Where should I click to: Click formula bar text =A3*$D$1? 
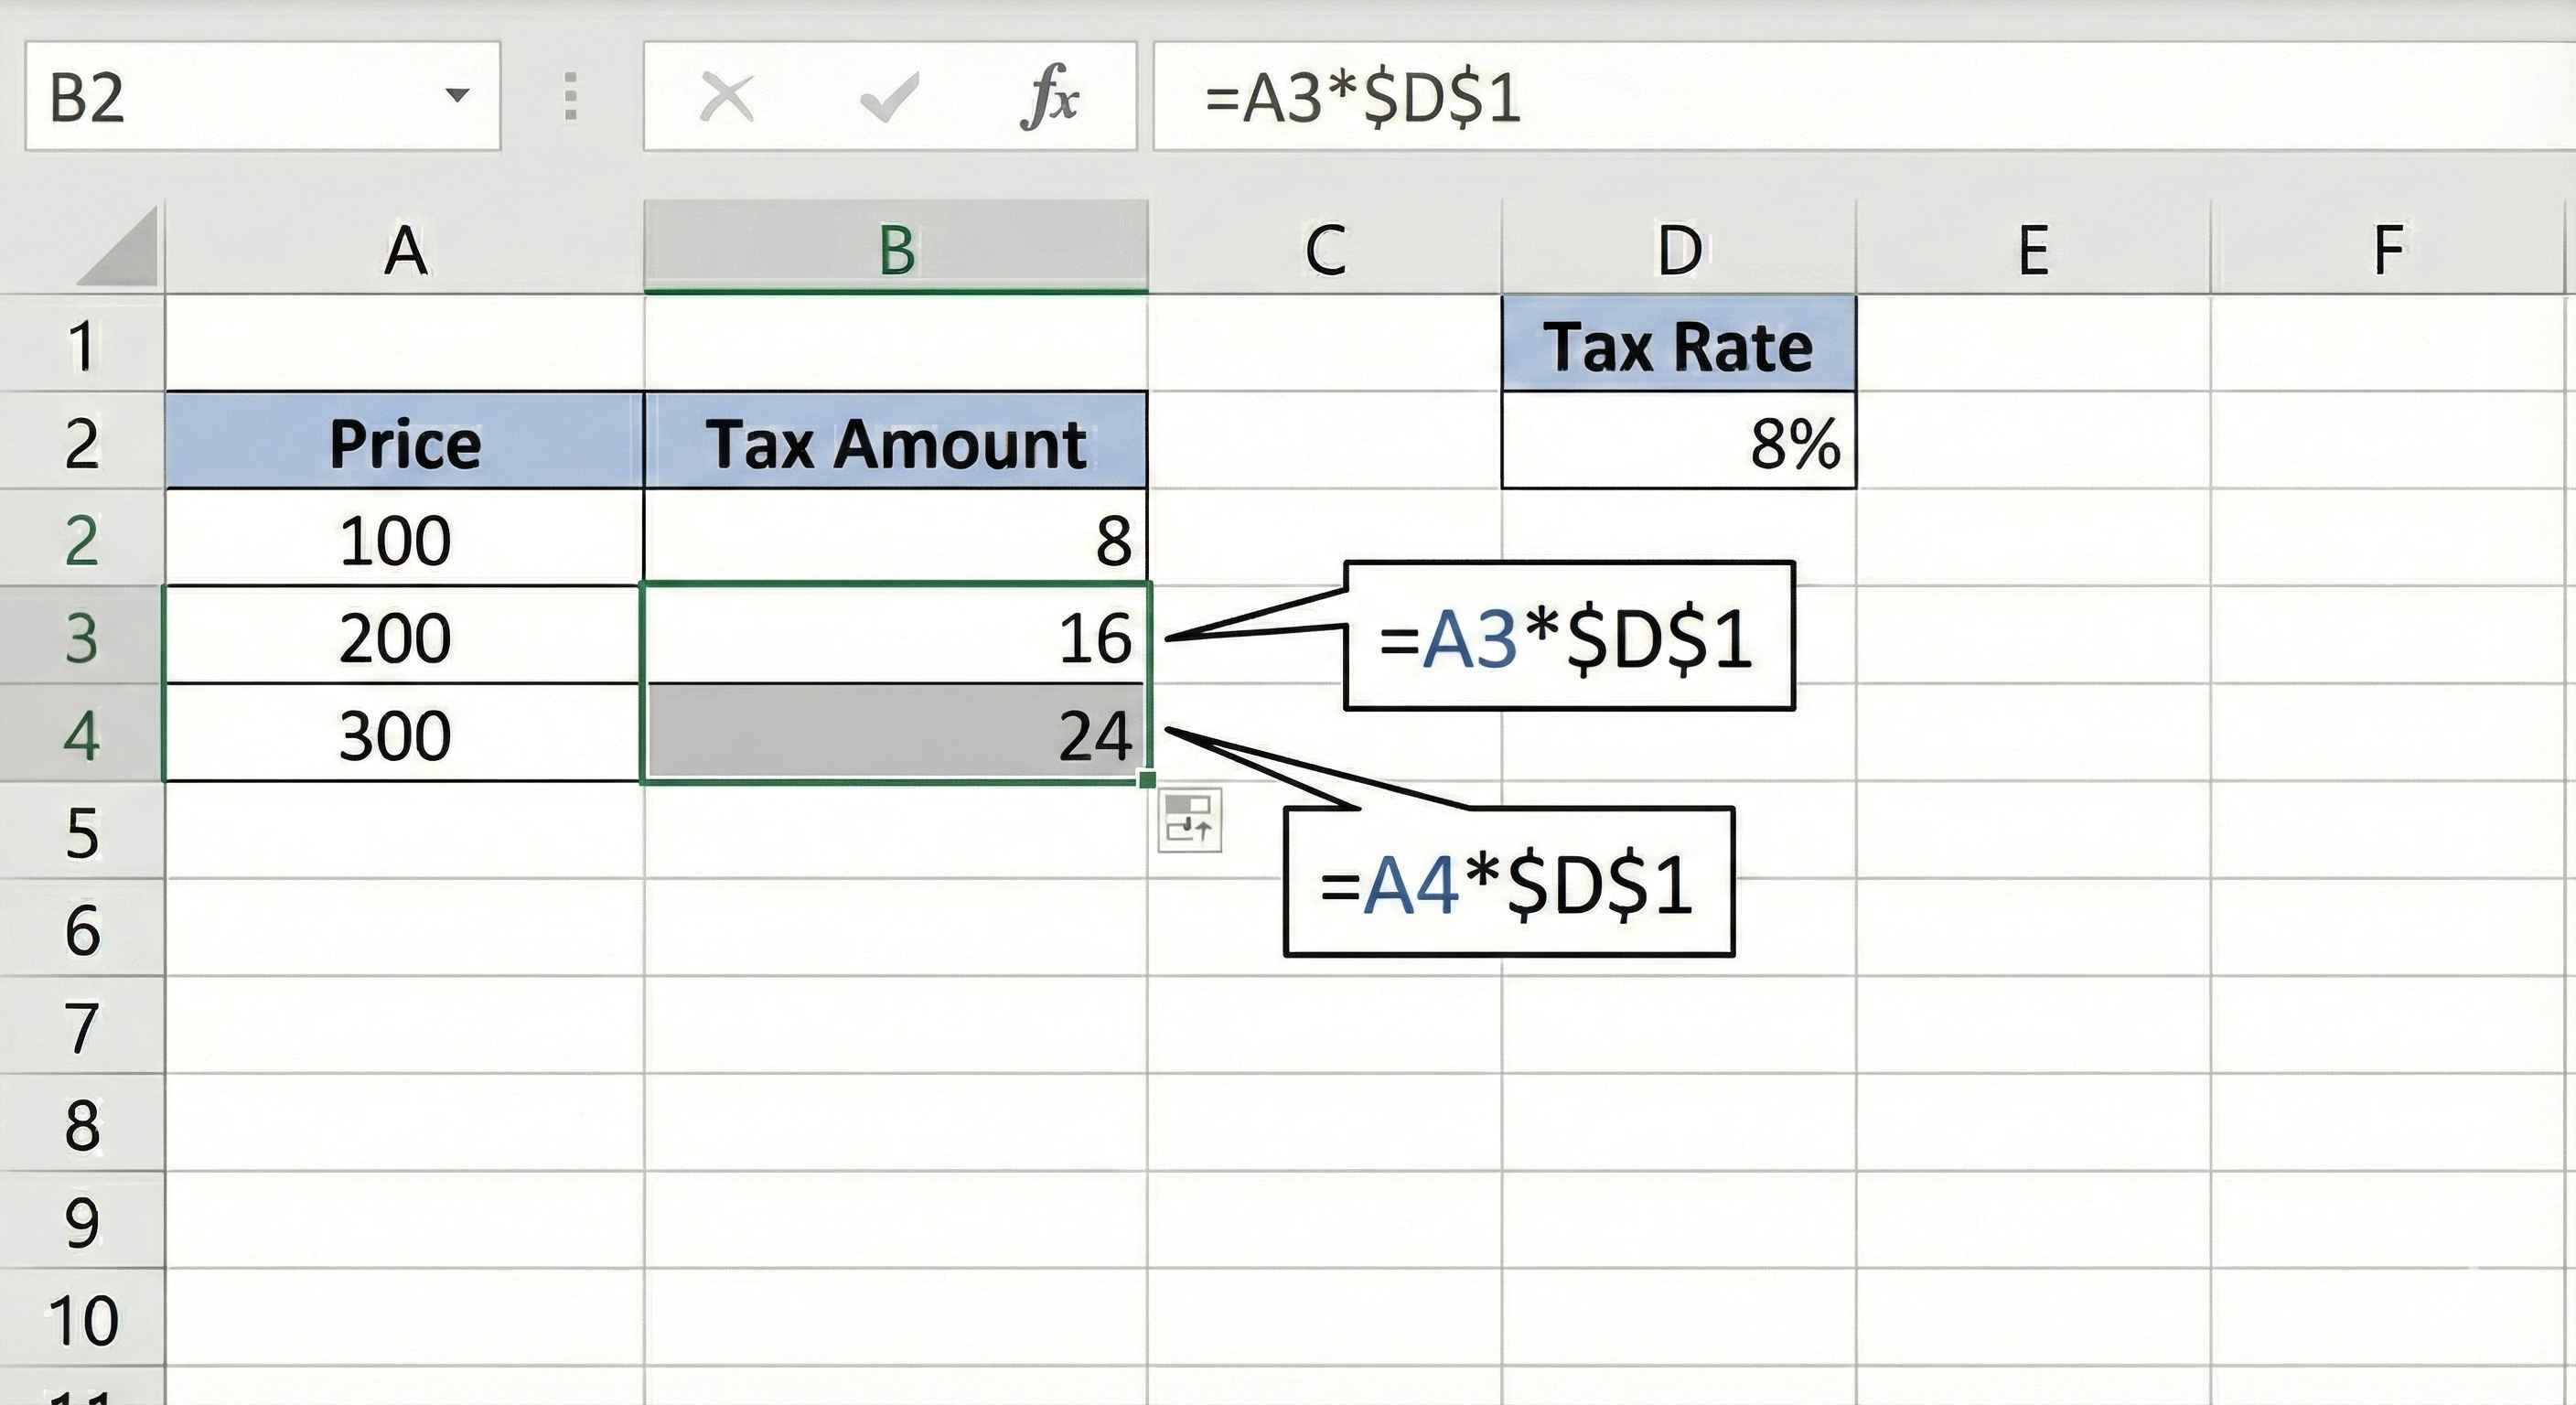pos(1362,99)
